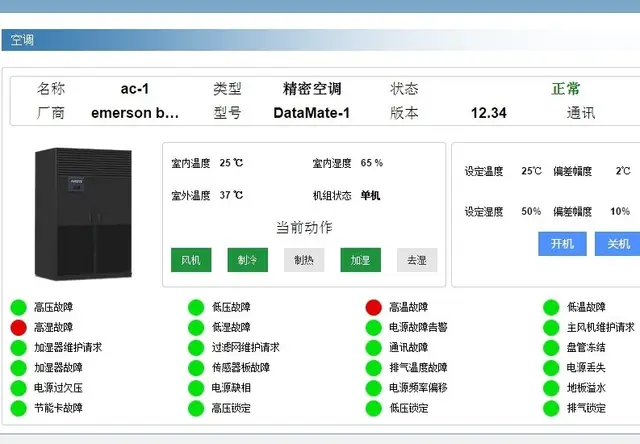Viewport: 640px width, 444px height.
Task: Click the 电源频率偏移 status light
Action: coord(373,388)
